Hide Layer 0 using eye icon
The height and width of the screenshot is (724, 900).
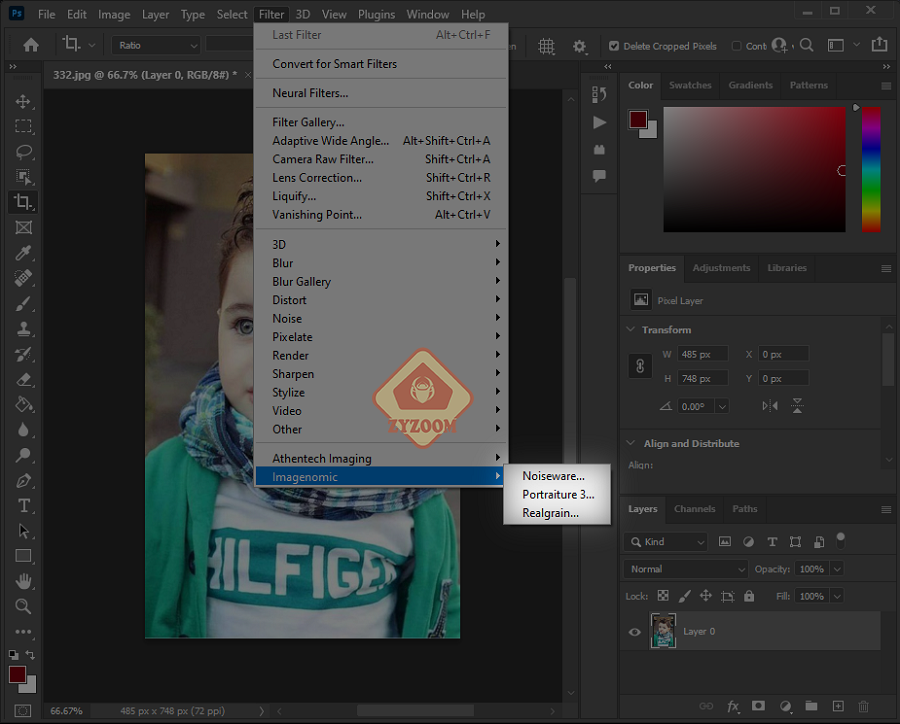[634, 632]
